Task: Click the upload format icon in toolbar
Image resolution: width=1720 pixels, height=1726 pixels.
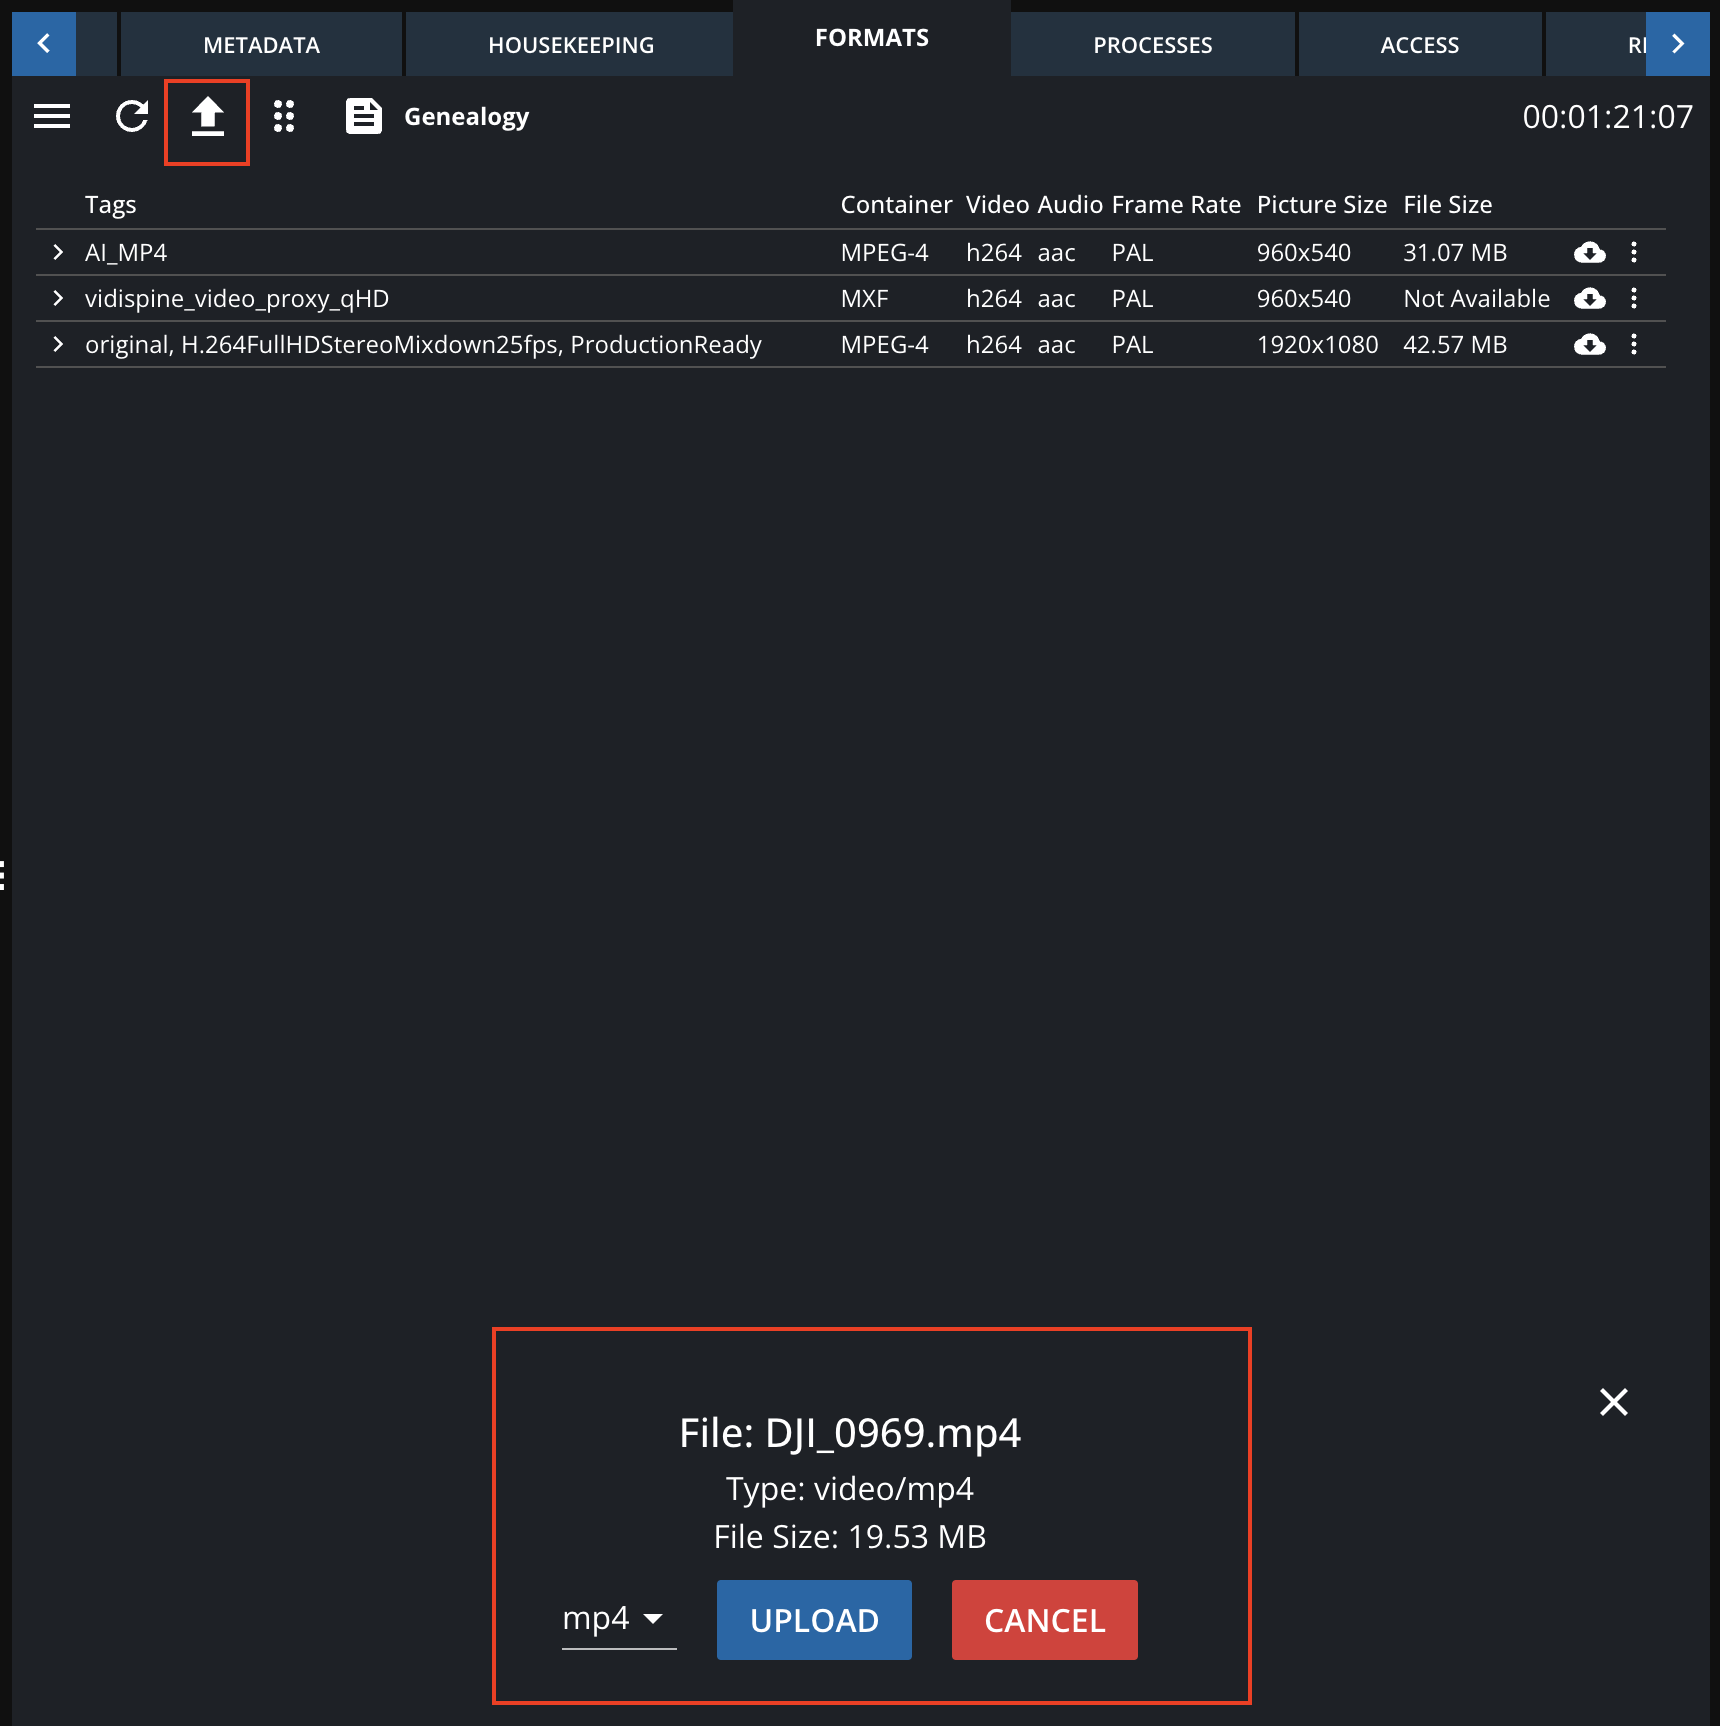Action: point(207,117)
